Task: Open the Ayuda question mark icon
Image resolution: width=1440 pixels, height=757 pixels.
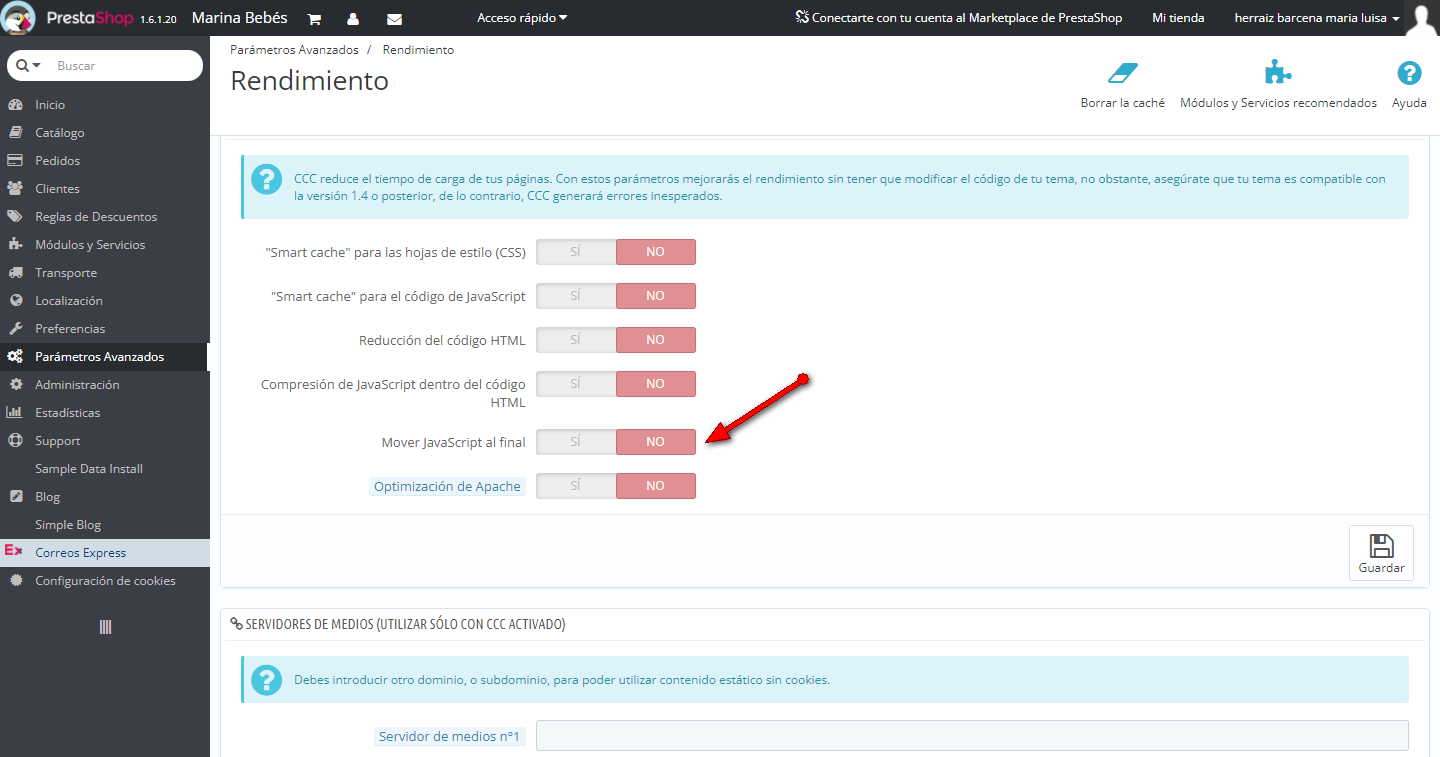Action: 1409,73
